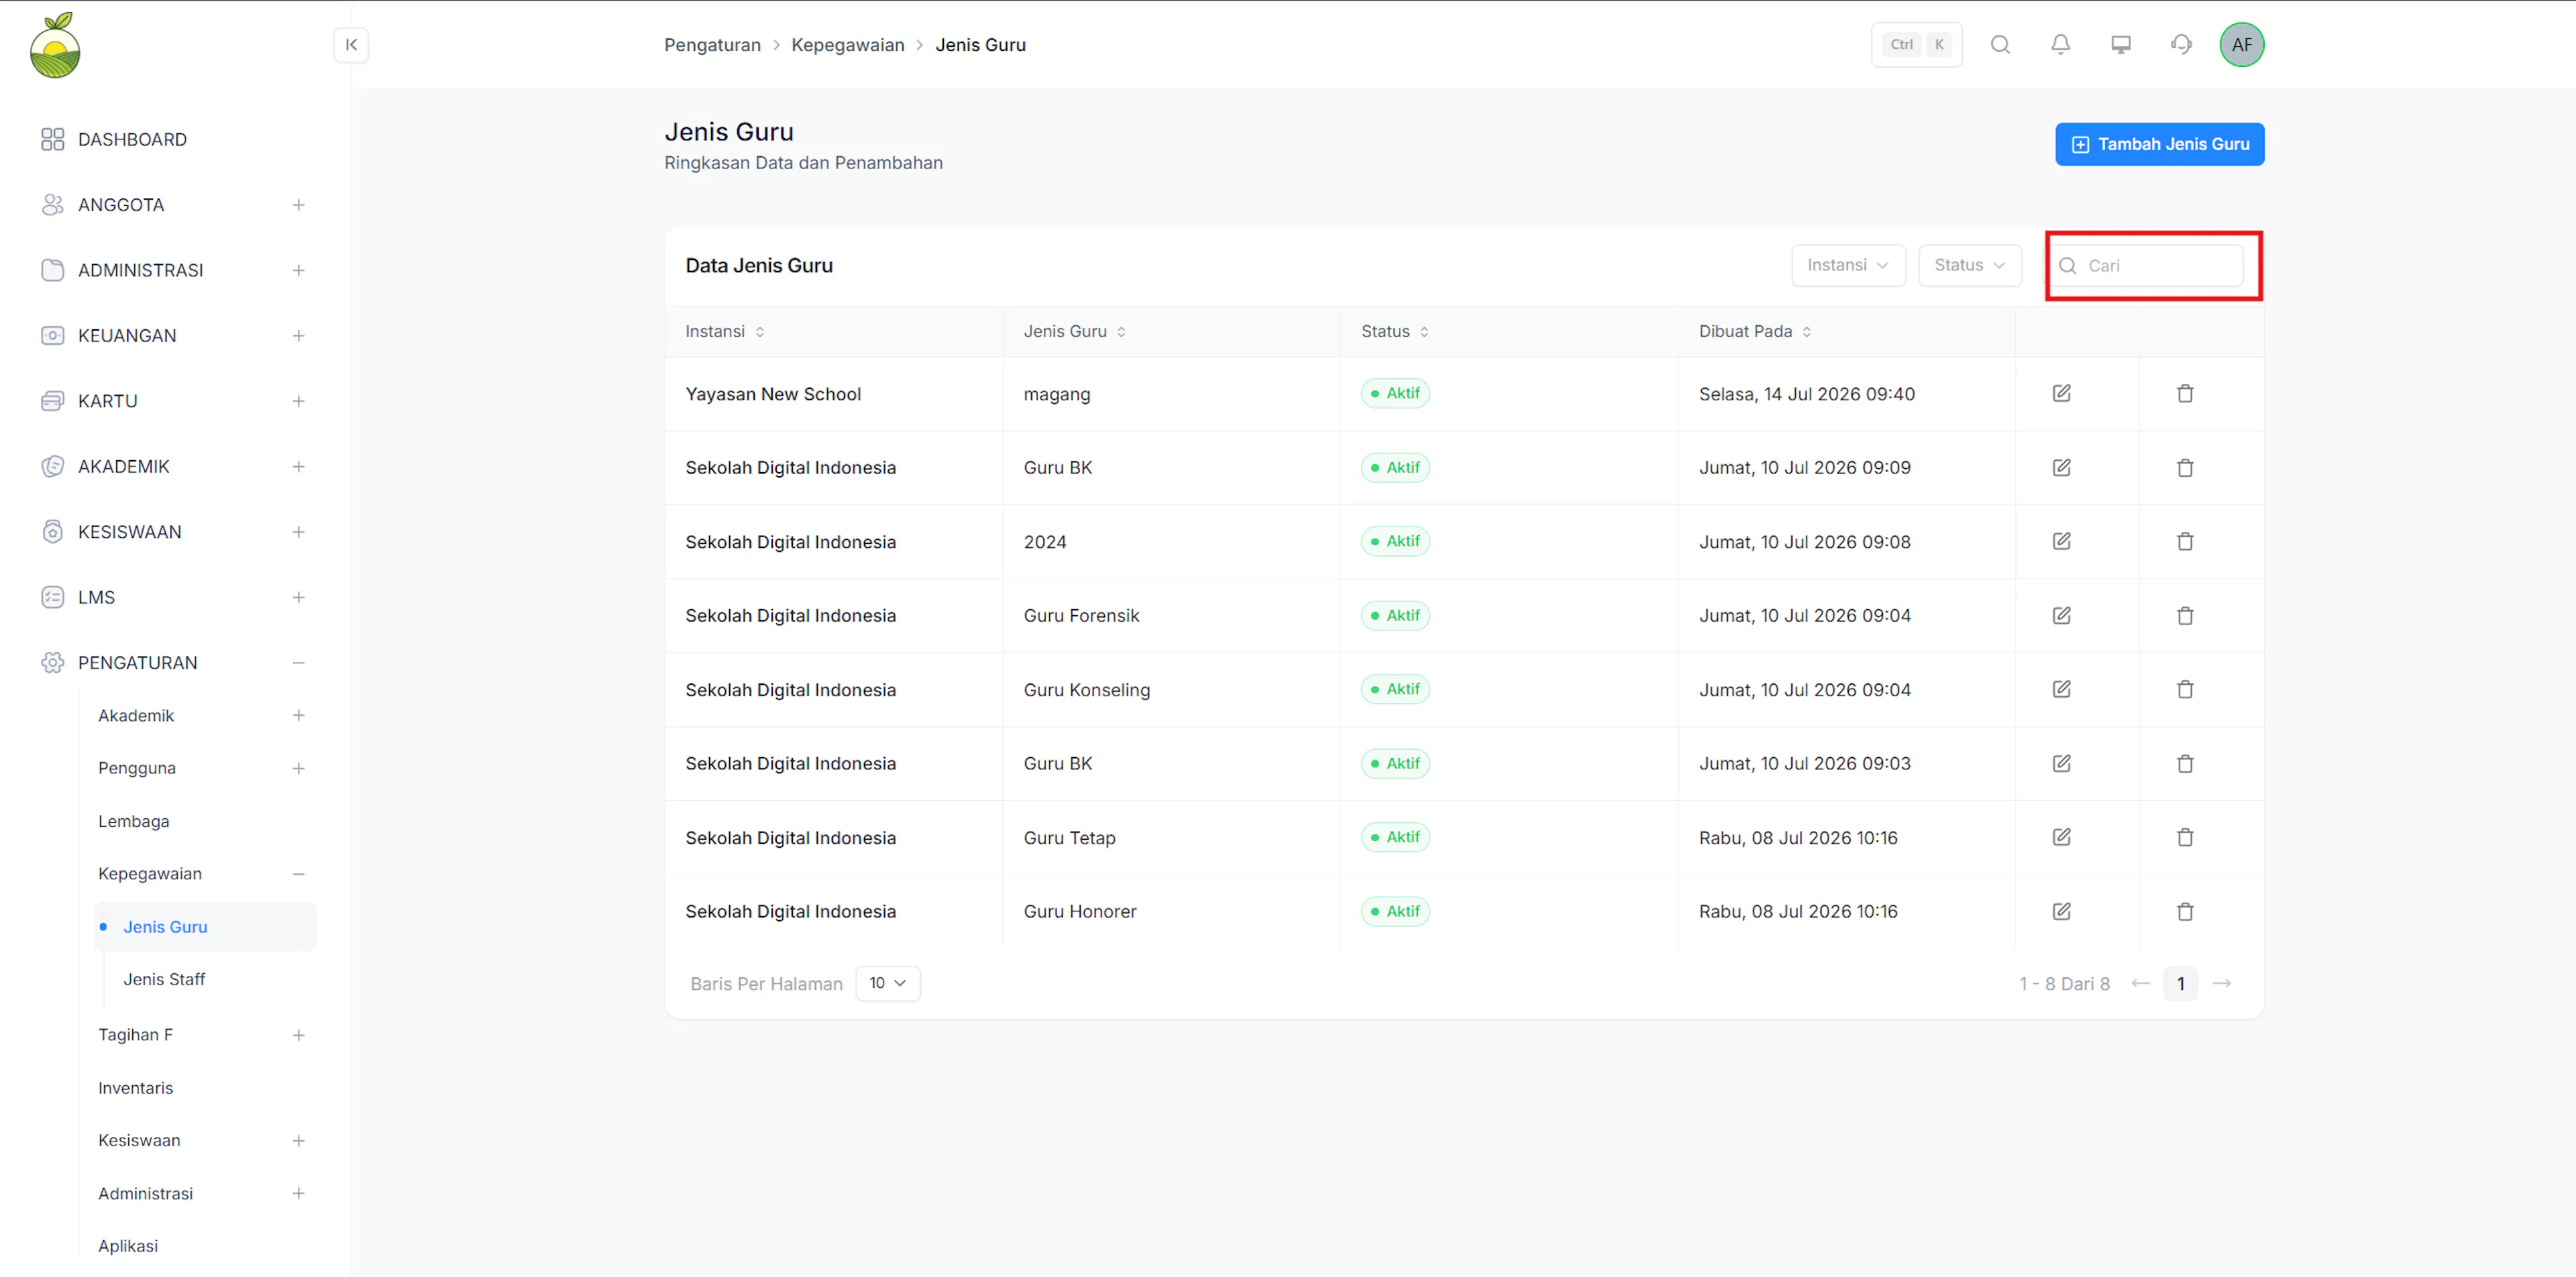Click the sidebar collapse arrow icon
The width and height of the screenshot is (2576, 1277).
[351, 45]
